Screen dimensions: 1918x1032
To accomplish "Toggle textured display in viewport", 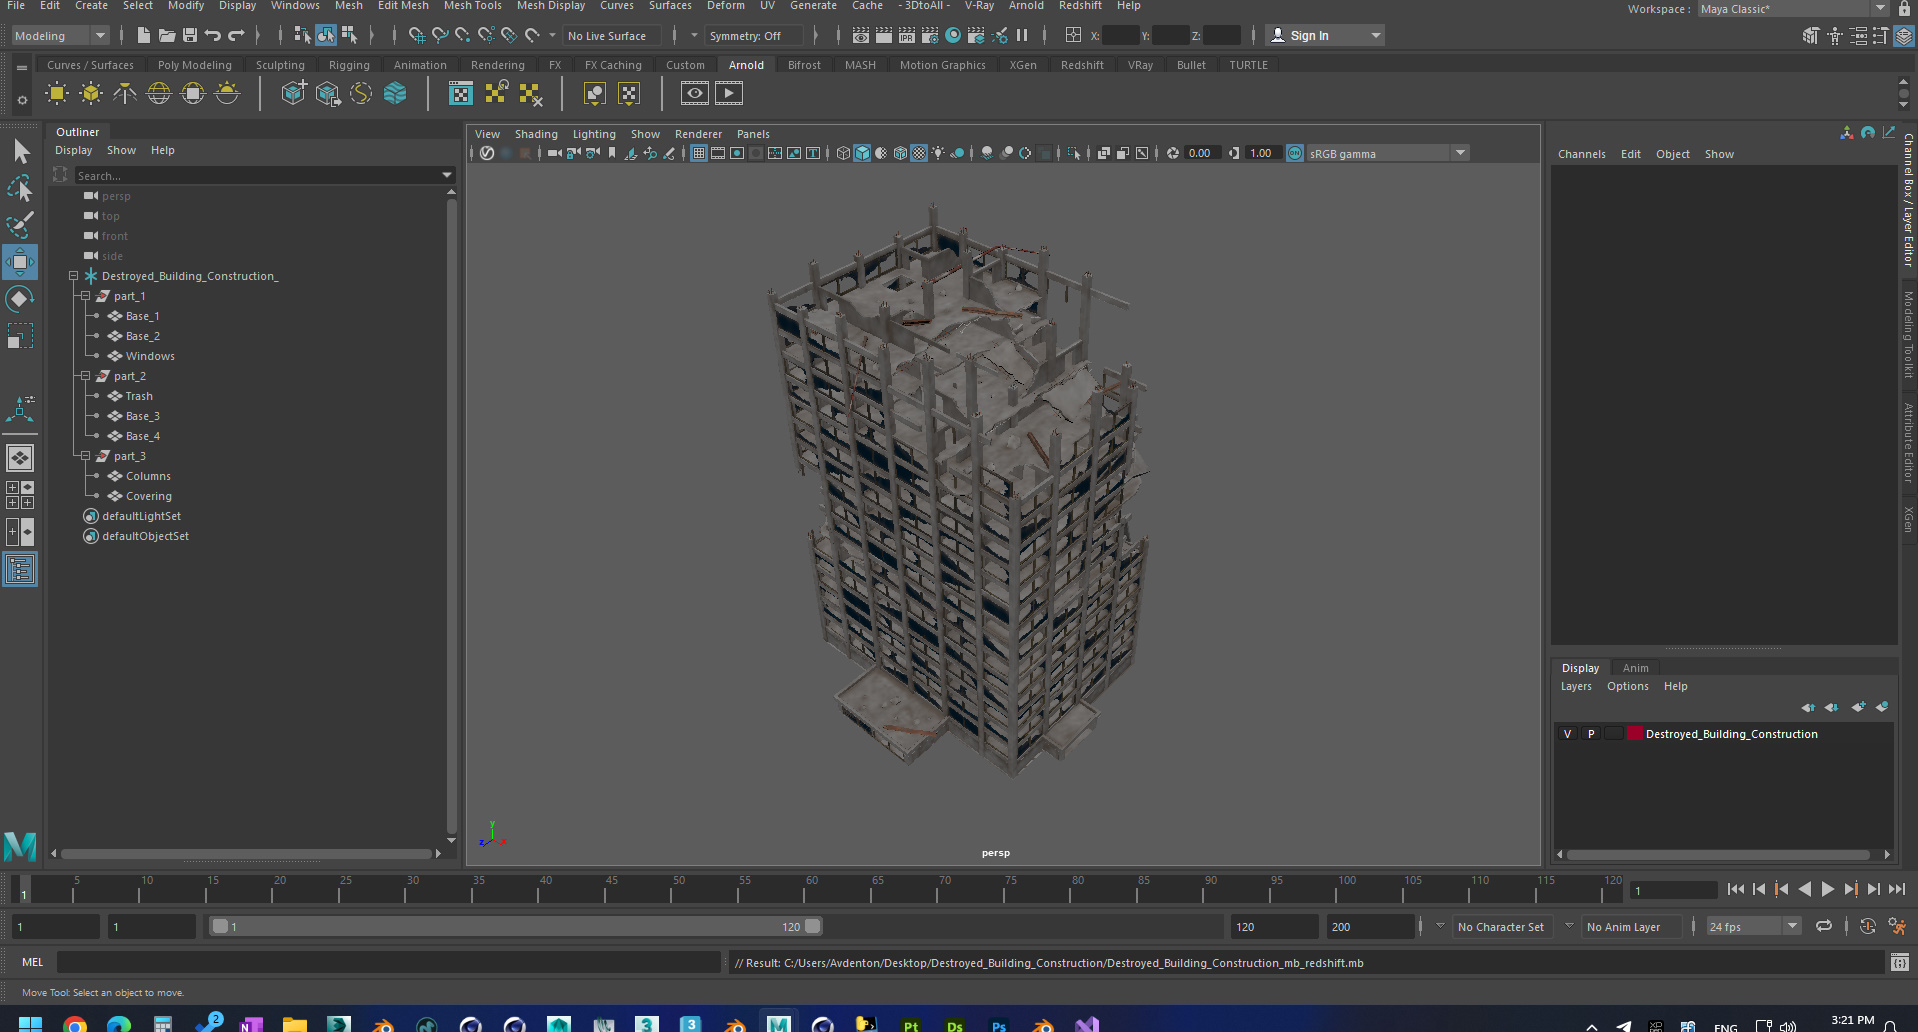I will click(919, 154).
